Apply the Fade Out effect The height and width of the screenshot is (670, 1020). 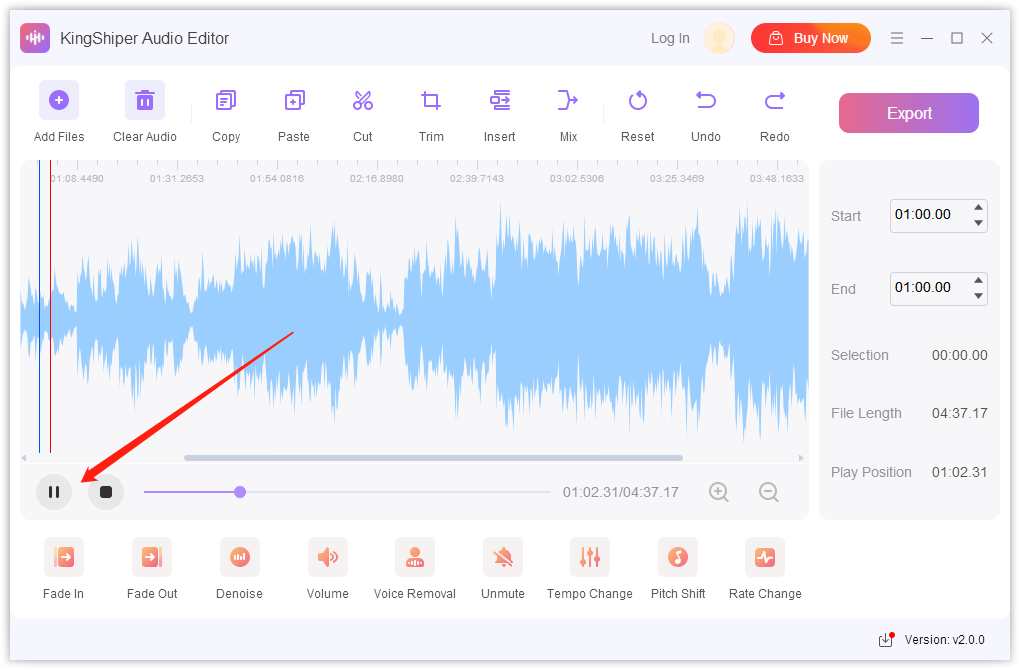click(152, 557)
